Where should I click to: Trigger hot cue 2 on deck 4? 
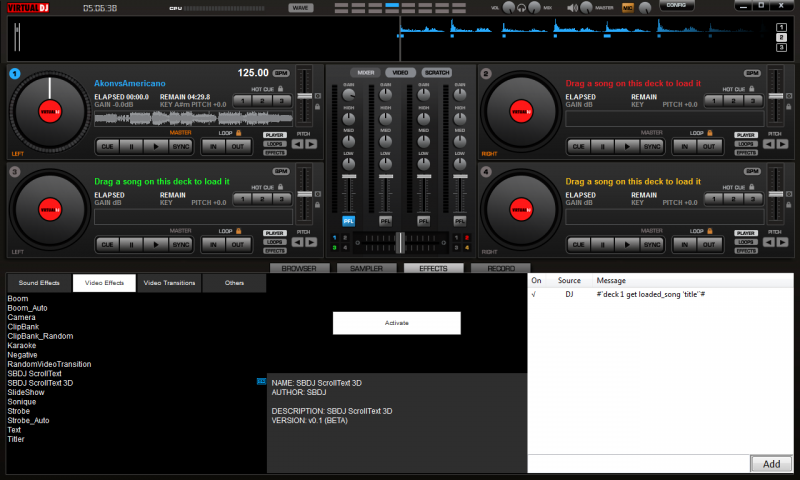click(733, 199)
